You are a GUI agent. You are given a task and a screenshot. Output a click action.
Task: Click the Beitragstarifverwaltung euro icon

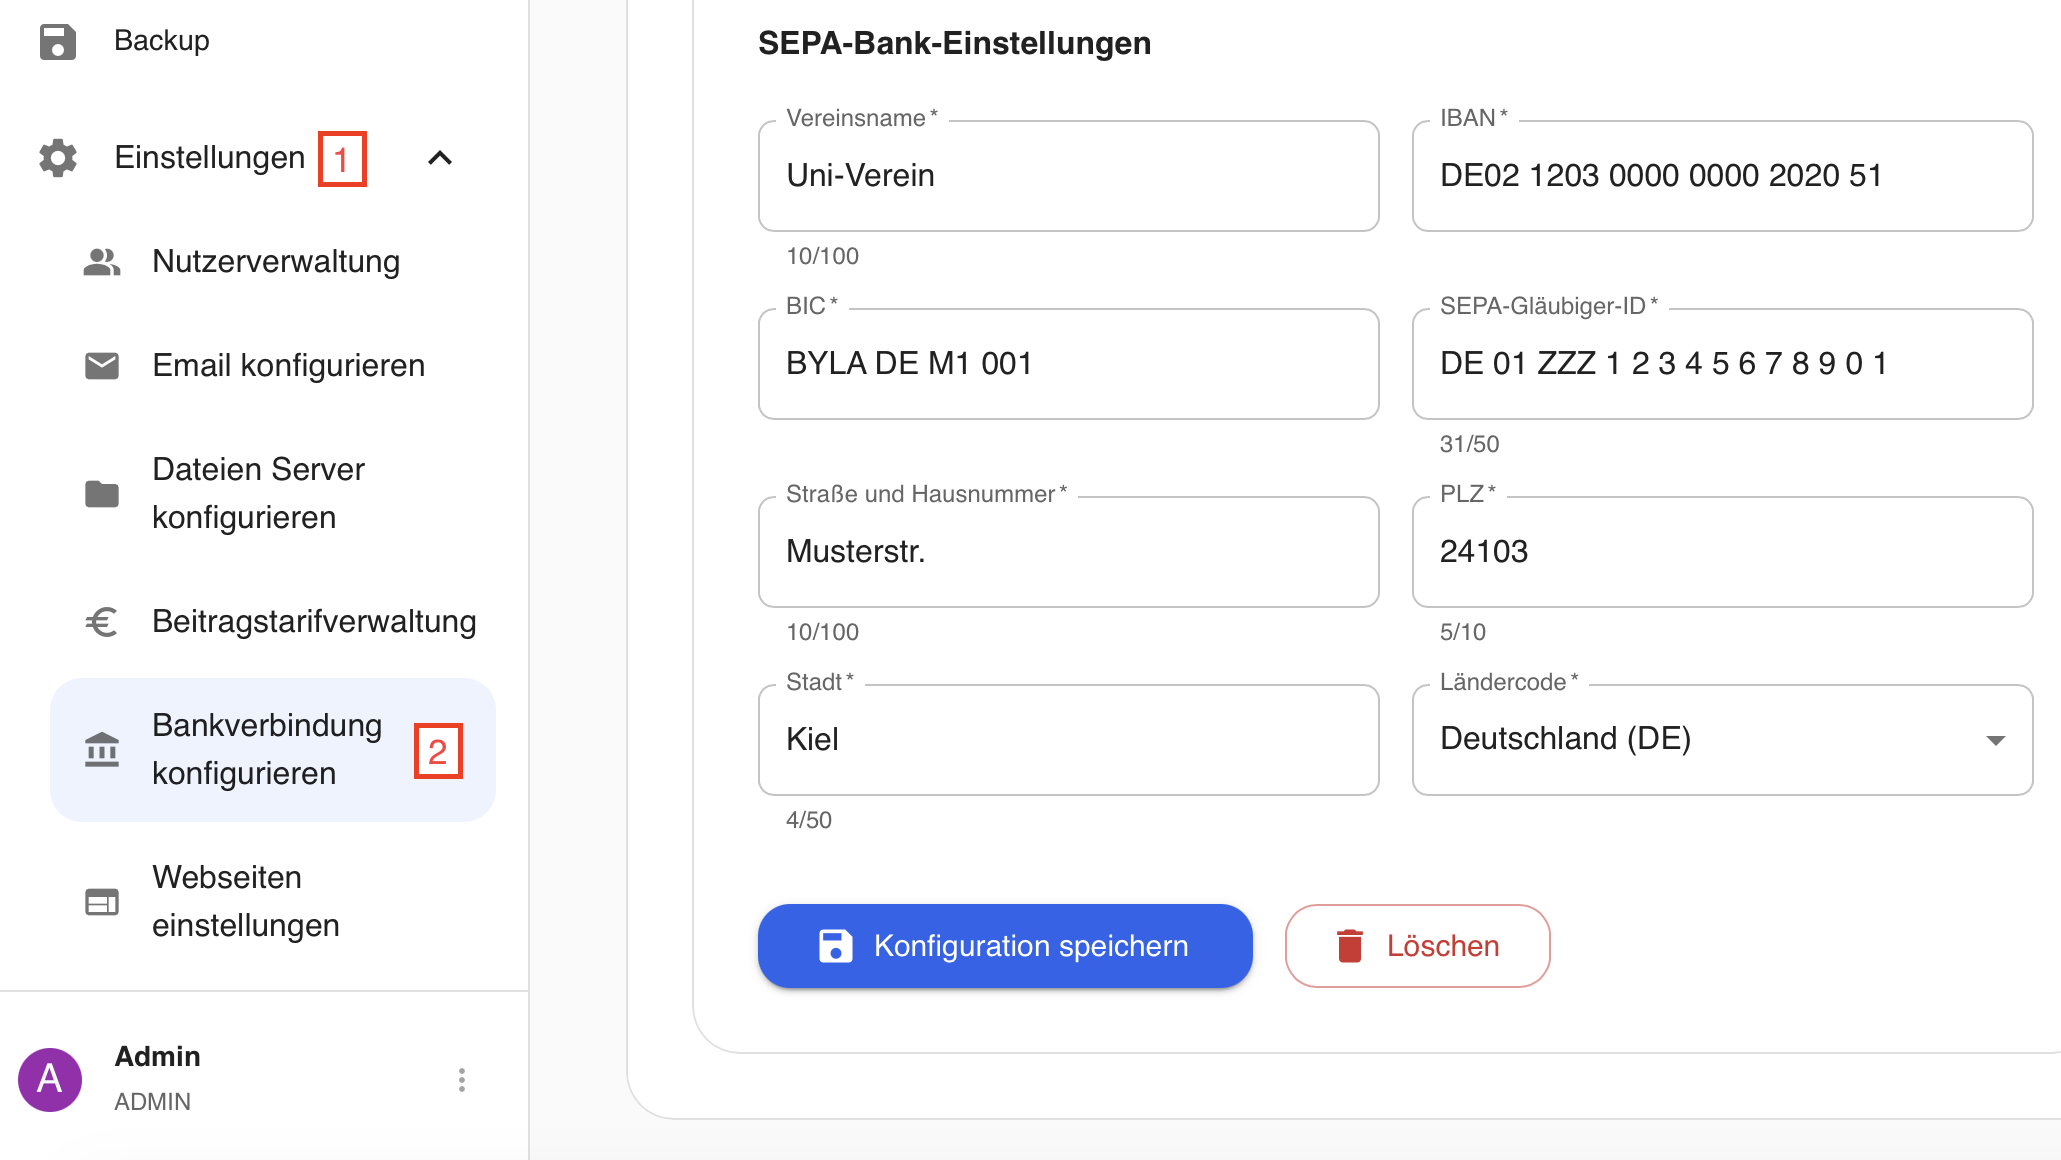[x=102, y=622]
